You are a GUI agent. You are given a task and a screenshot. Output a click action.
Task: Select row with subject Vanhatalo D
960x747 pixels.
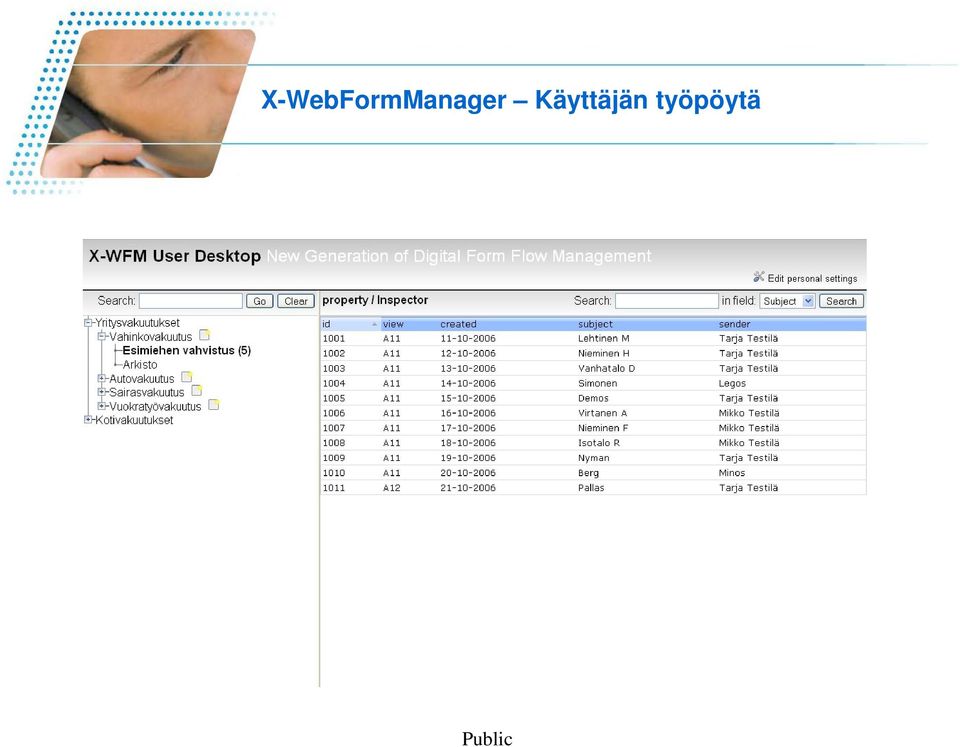[593, 369]
